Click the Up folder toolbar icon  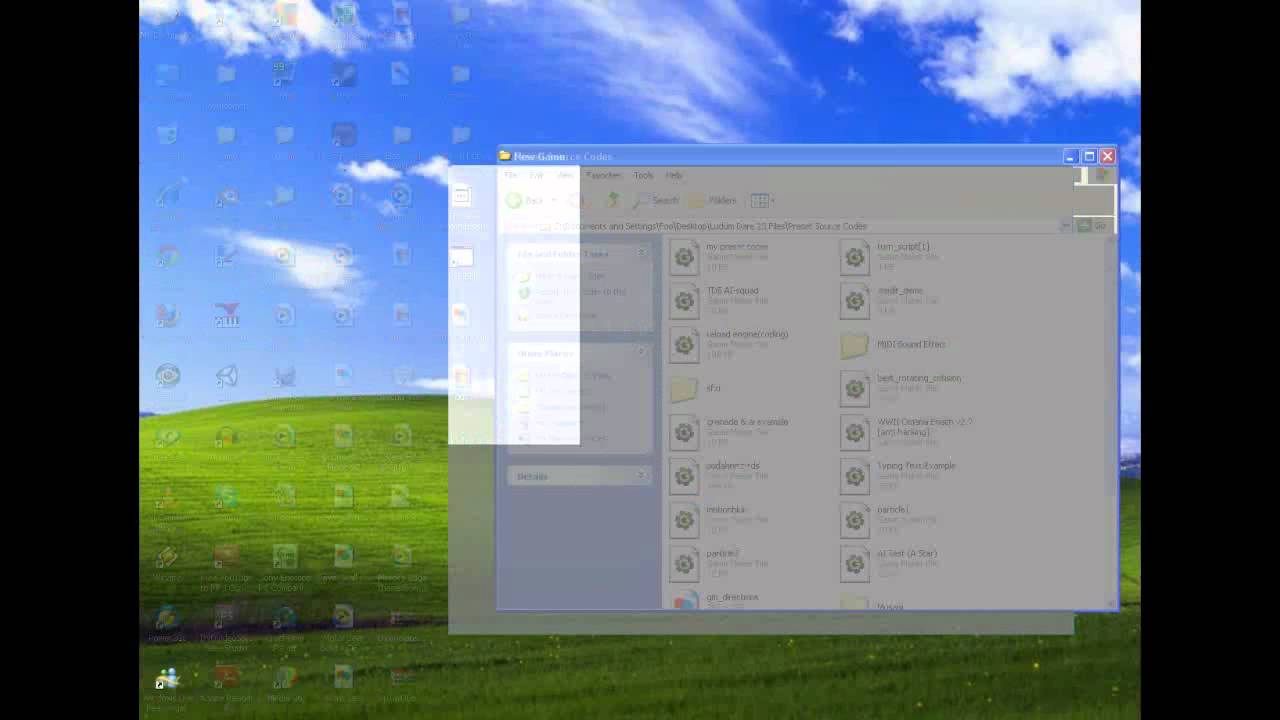612,200
